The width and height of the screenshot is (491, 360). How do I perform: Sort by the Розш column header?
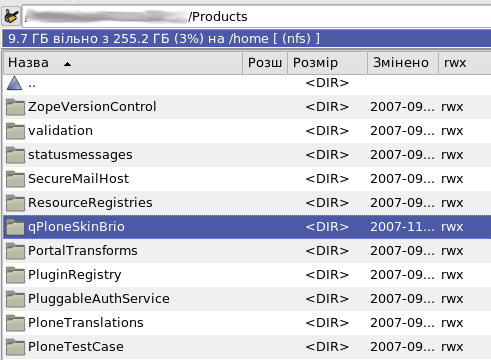[265, 63]
